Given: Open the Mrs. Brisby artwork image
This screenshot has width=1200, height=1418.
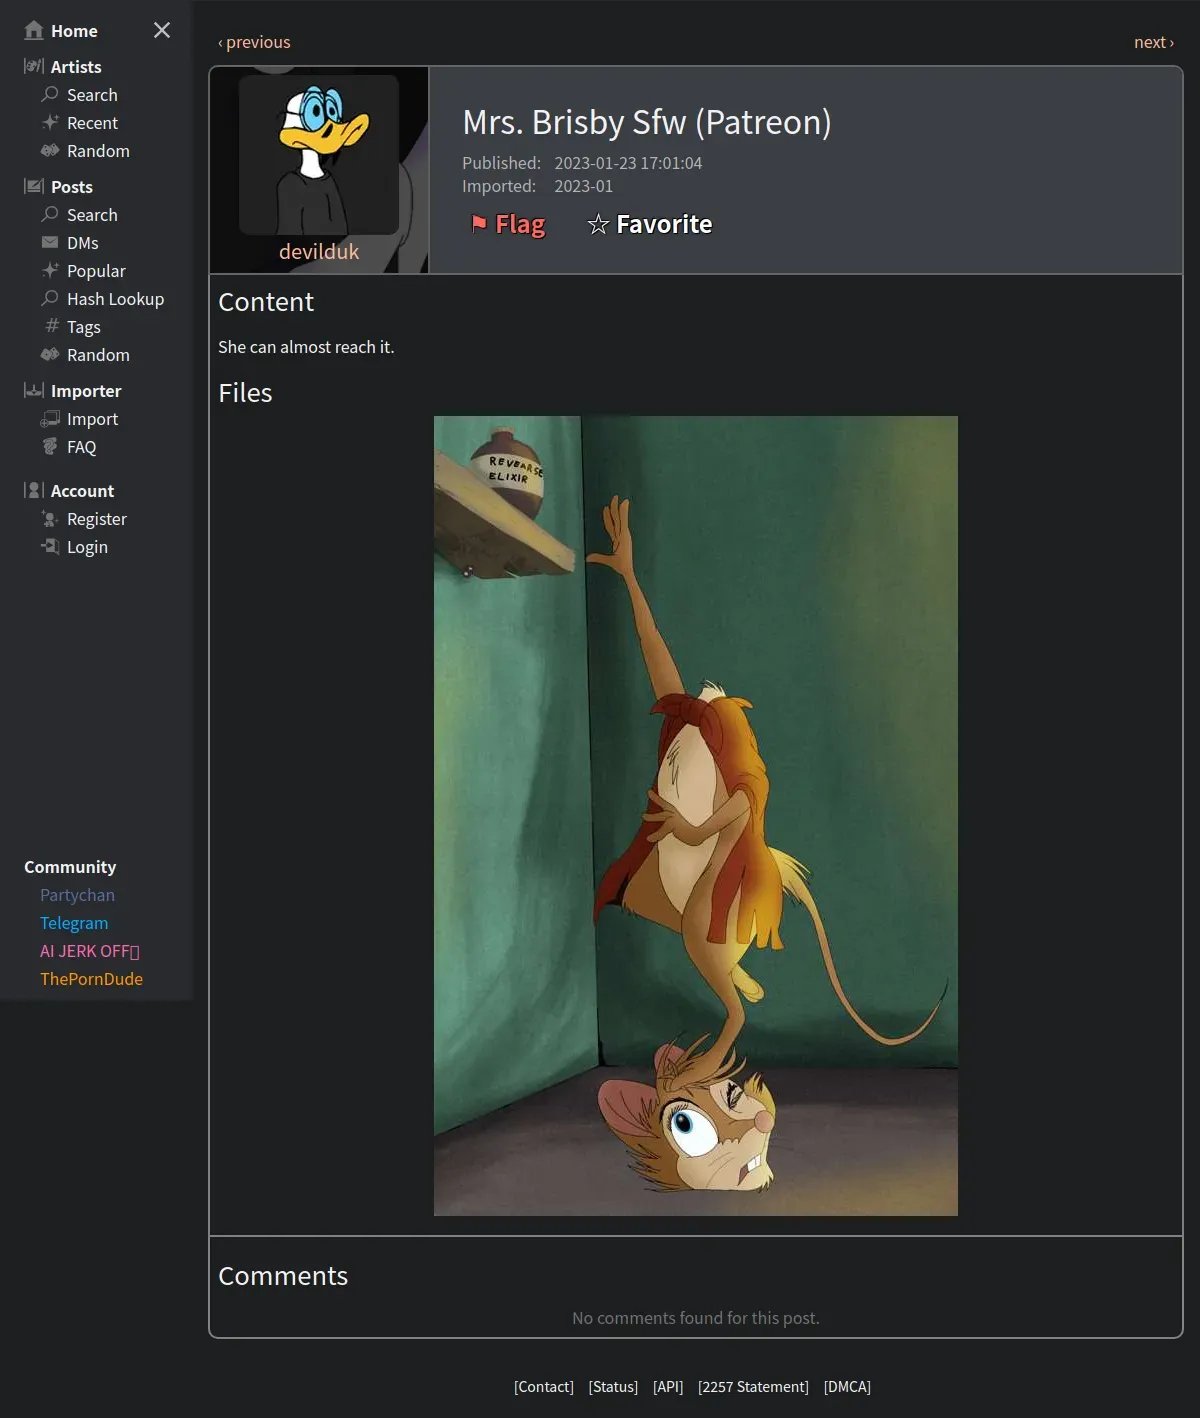Looking at the screenshot, I should point(696,815).
